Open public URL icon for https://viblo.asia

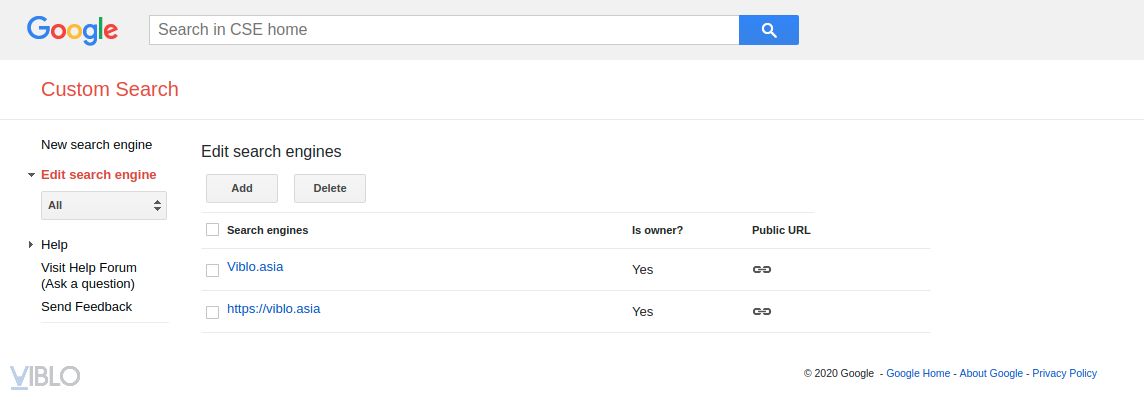click(761, 311)
